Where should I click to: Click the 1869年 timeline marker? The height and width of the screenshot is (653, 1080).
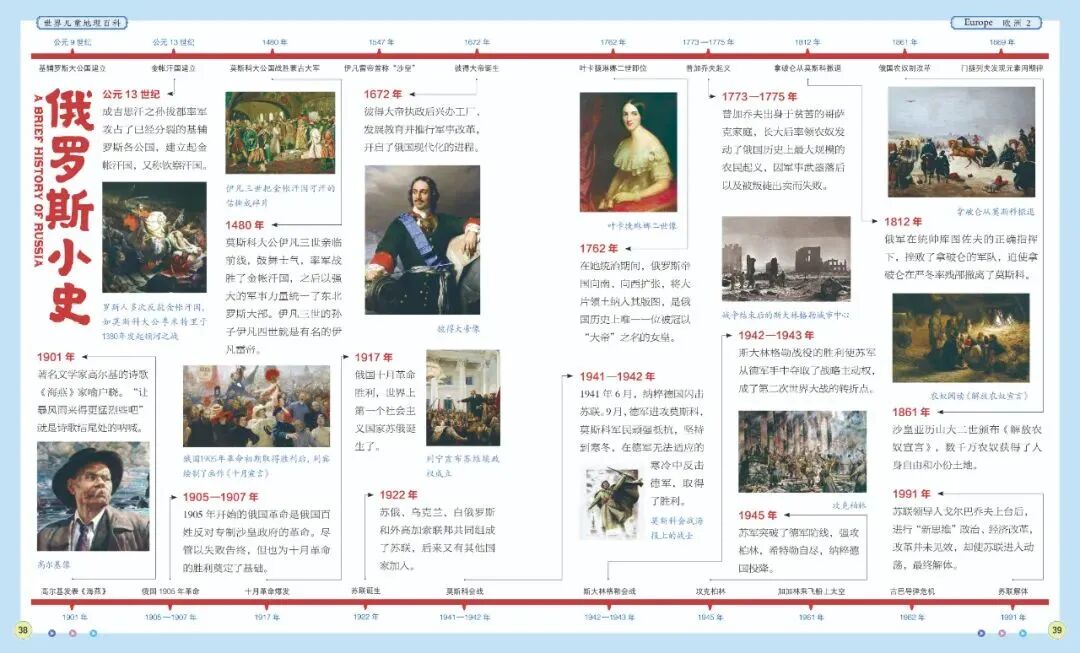click(x=1001, y=42)
